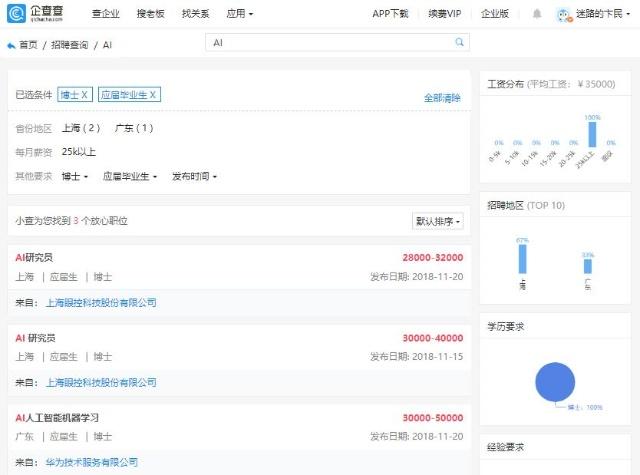Open the 博士 education dropdown filter
The width and height of the screenshot is (640, 475).
point(75,176)
